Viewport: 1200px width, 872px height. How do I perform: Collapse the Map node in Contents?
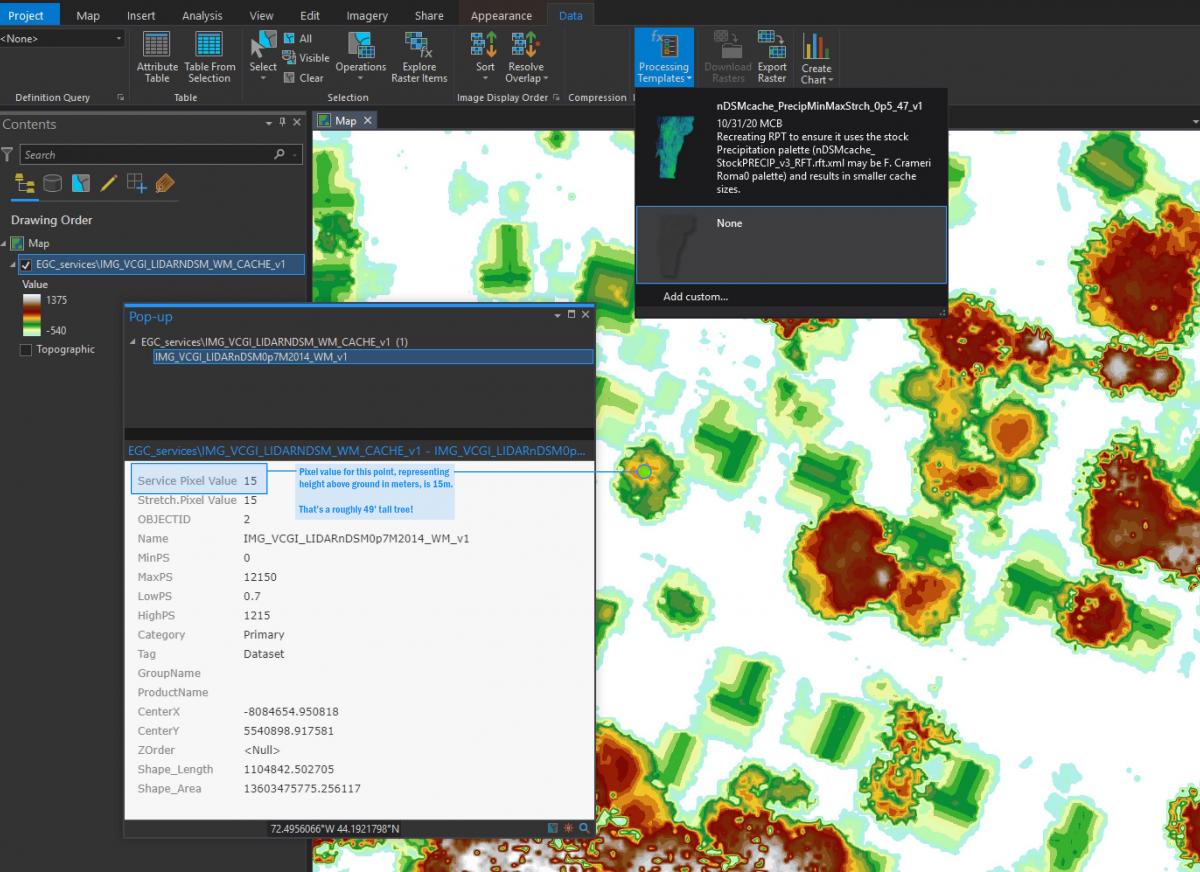pos(5,243)
